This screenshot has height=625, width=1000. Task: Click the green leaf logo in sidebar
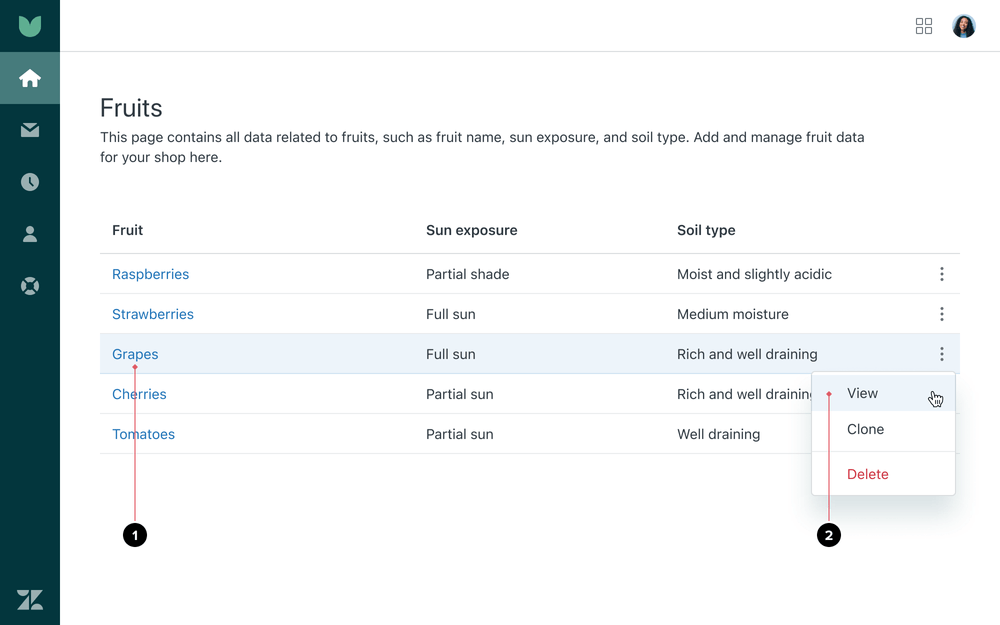pos(30,26)
